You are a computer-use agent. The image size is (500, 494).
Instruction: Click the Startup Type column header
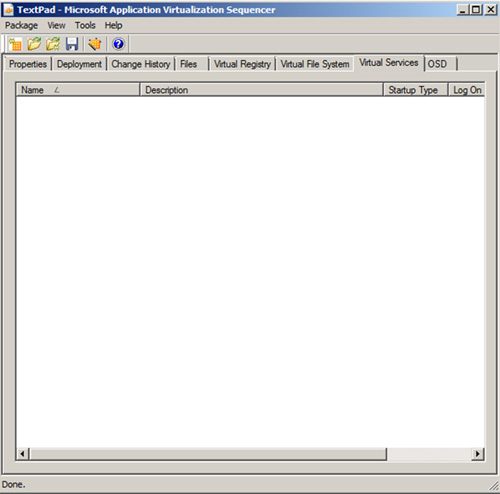pos(415,90)
